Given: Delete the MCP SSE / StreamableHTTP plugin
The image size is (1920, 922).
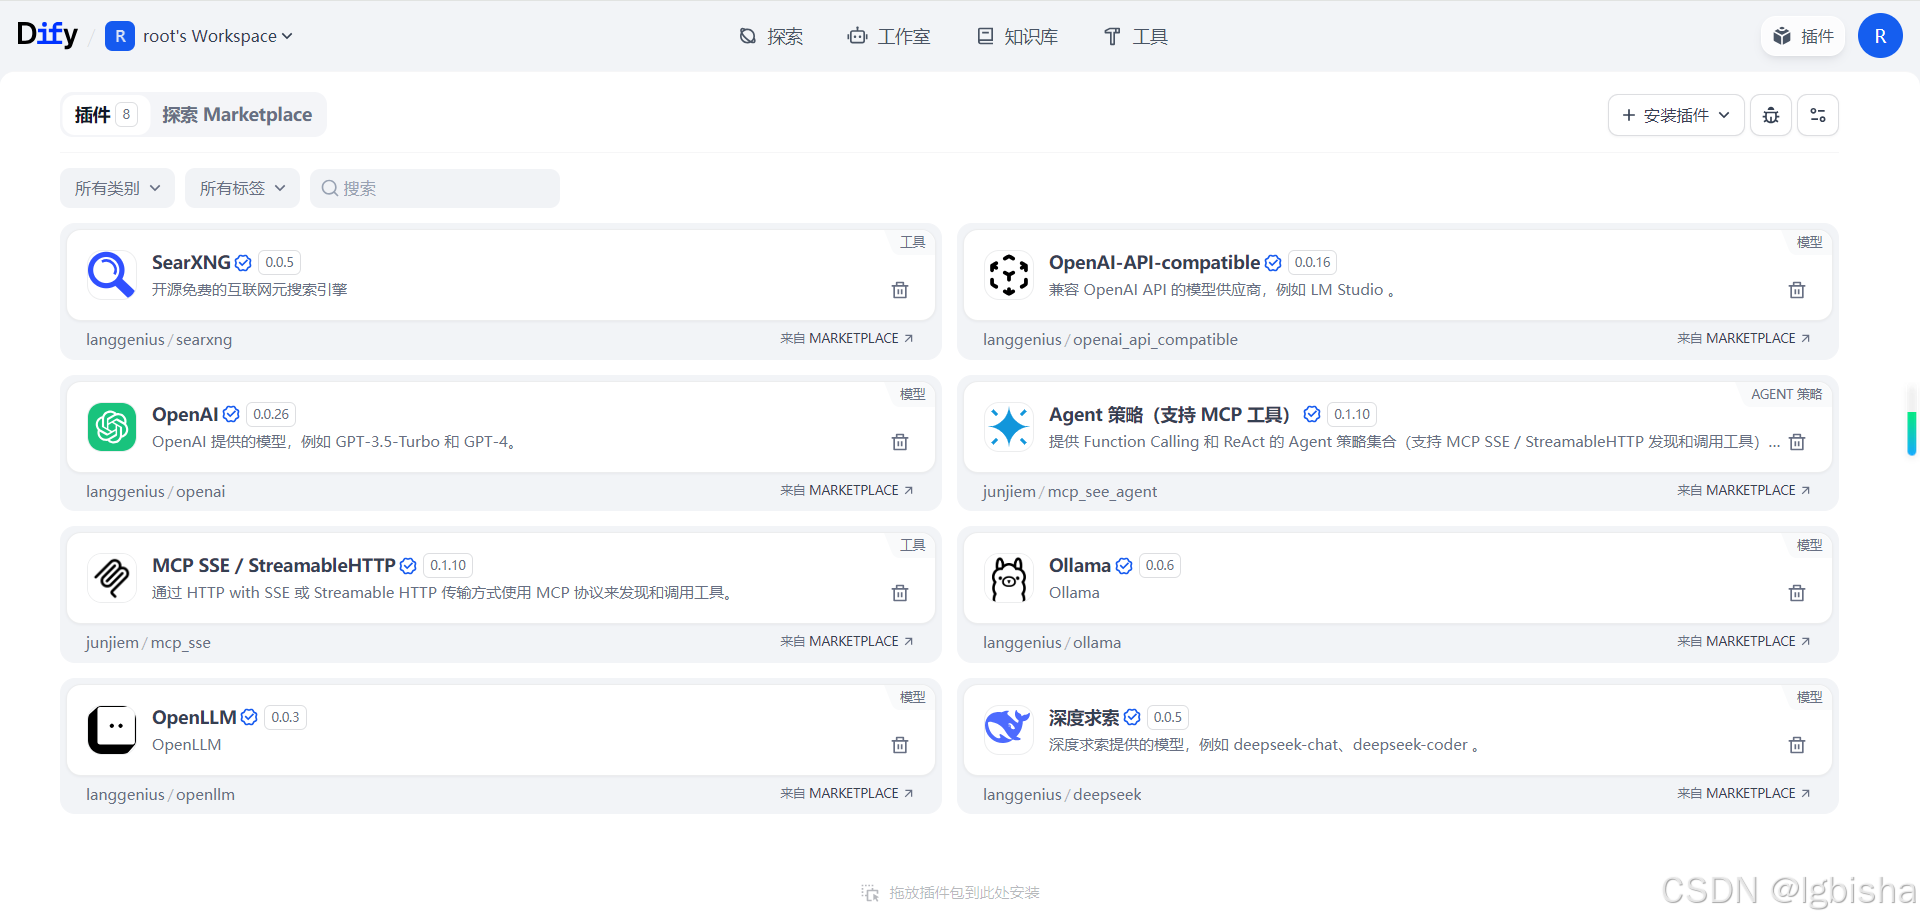Looking at the screenshot, I should tap(900, 593).
